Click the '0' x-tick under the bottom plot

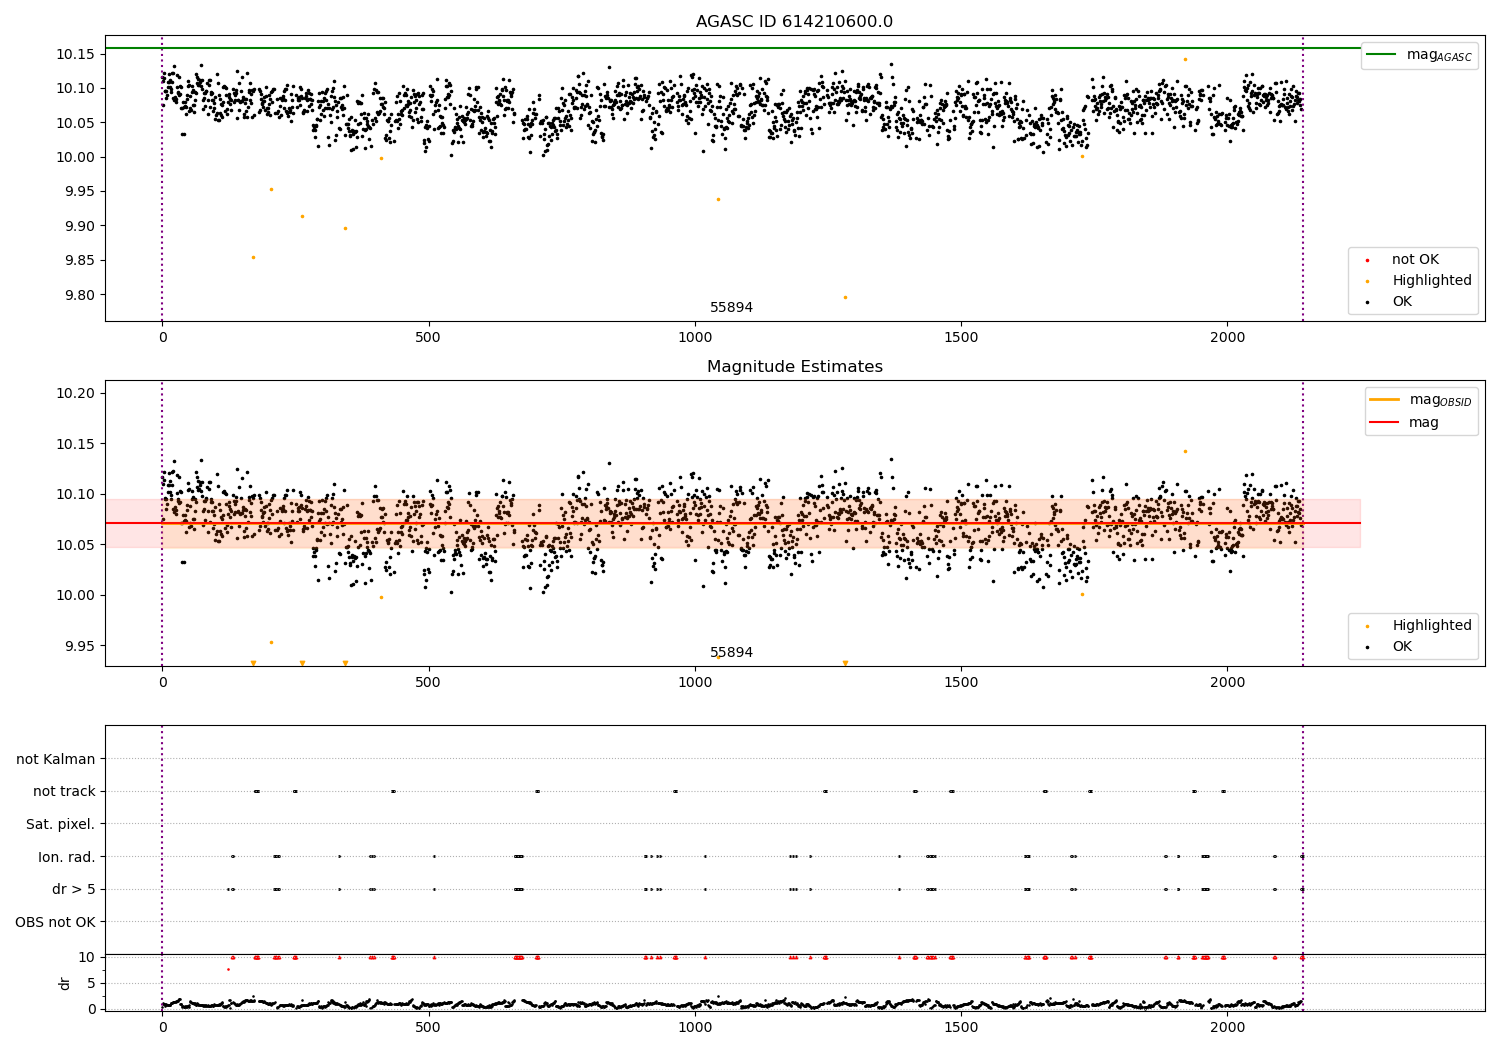pos(162,1027)
